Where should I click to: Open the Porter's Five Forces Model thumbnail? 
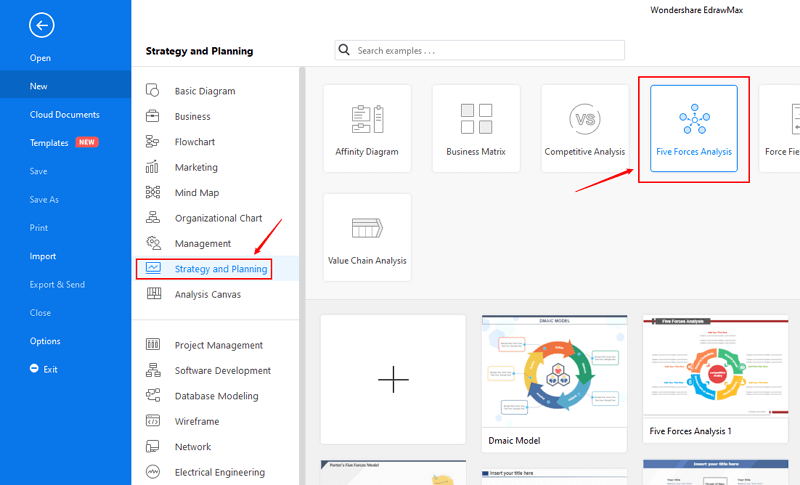393,472
